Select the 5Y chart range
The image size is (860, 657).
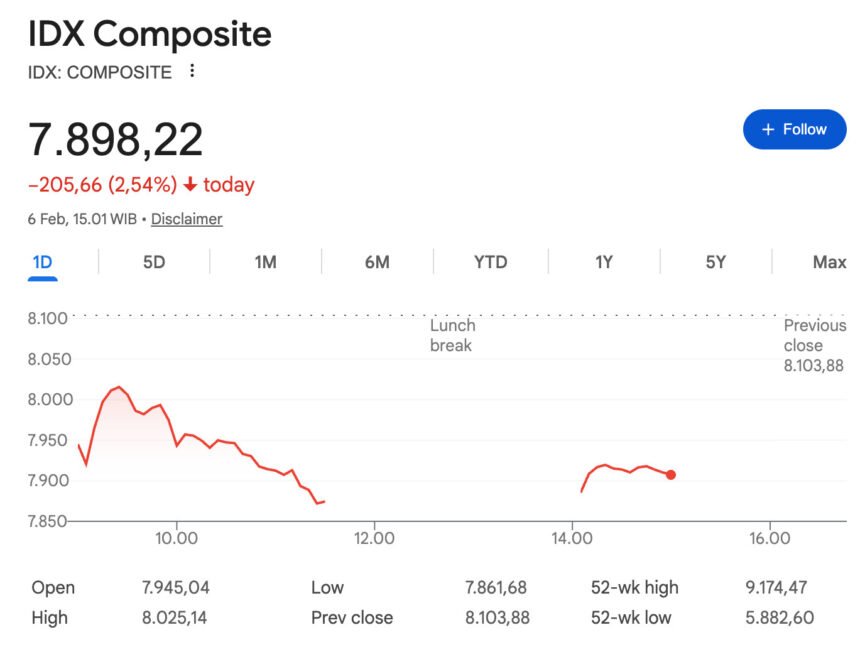click(x=714, y=261)
